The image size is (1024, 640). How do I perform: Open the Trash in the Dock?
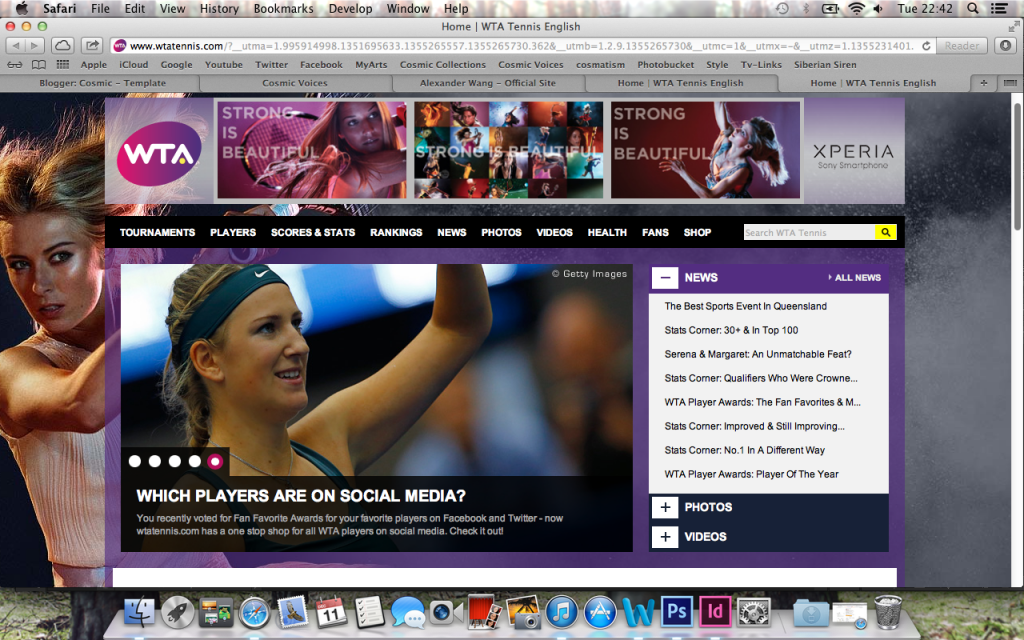[x=888, y=613]
